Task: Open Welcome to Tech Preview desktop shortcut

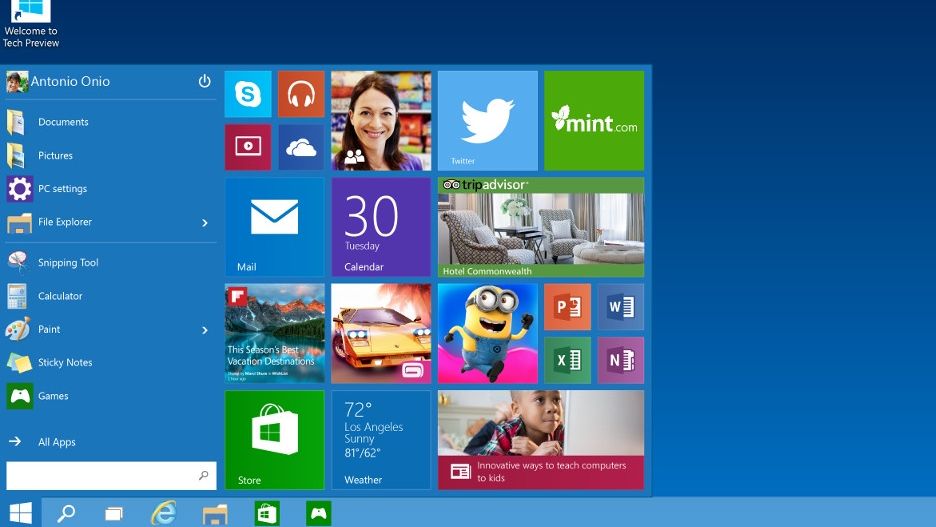Action: point(30,24)
